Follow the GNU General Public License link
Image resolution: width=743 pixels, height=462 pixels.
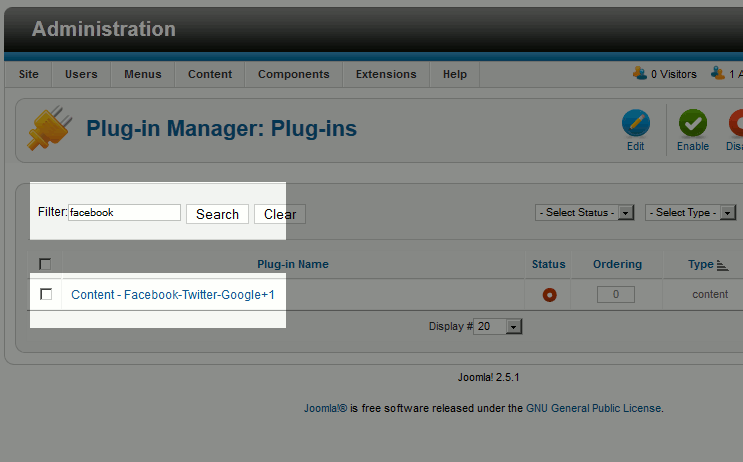click(593, 408)
